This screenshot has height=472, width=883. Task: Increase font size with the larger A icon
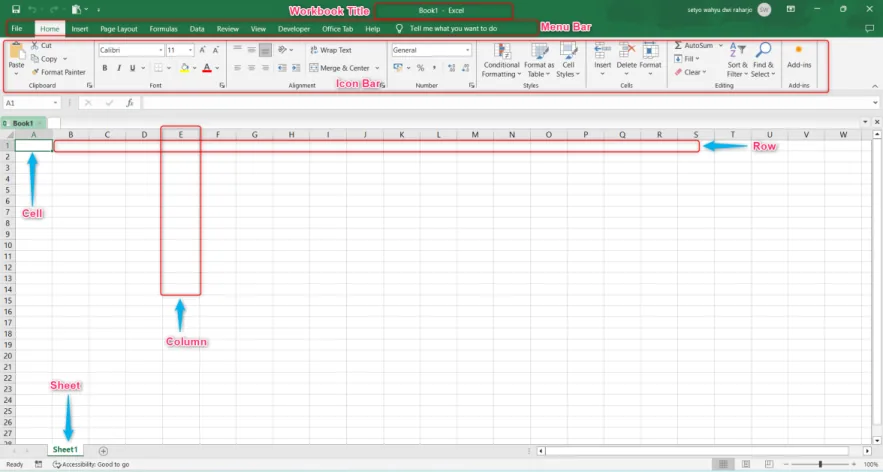tap(202, 50)
